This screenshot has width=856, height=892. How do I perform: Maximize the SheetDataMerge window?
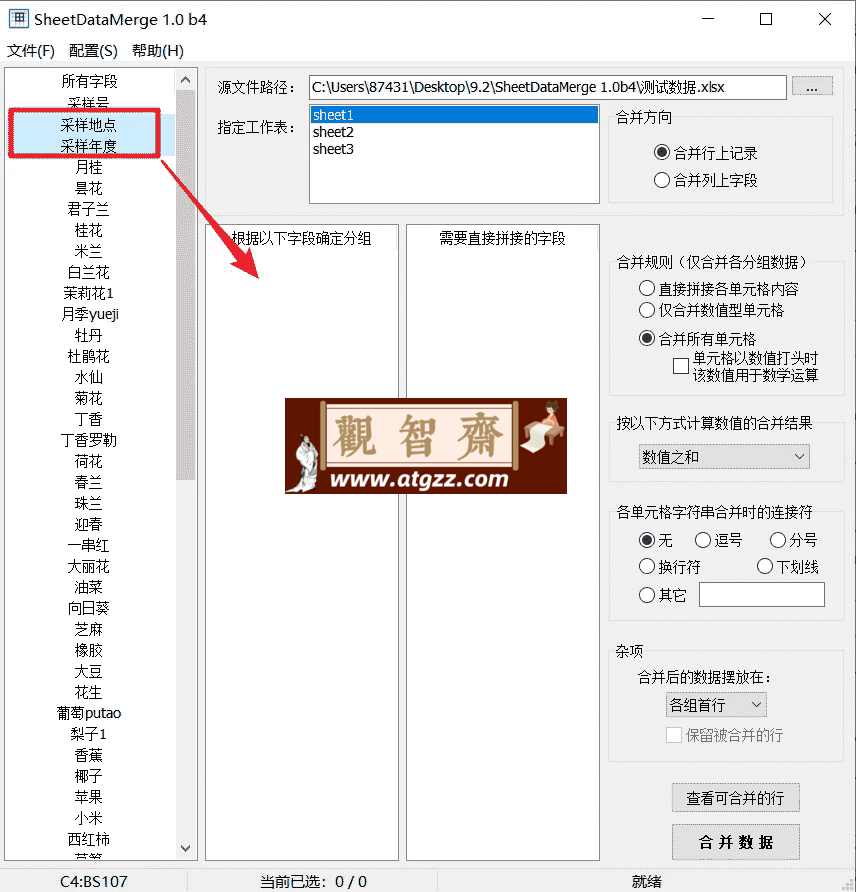tap(766, 19)
